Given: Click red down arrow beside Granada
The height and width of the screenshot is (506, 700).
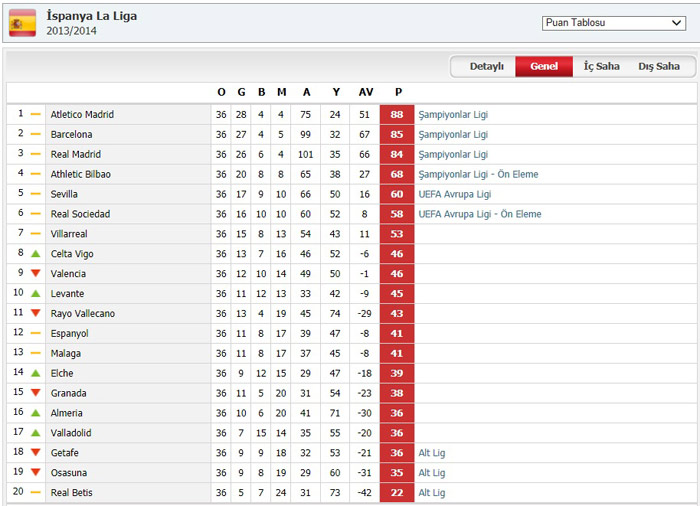Looking at the screenshot, I should pos(36,393).
